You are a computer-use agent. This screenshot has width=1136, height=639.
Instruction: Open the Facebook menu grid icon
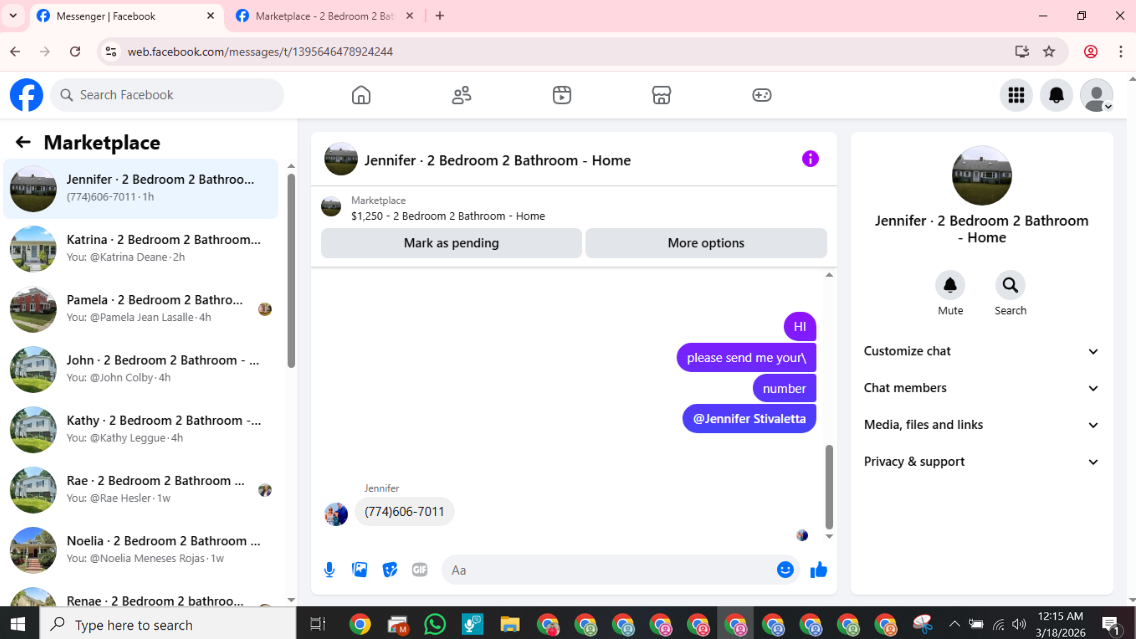point(1016,95)
